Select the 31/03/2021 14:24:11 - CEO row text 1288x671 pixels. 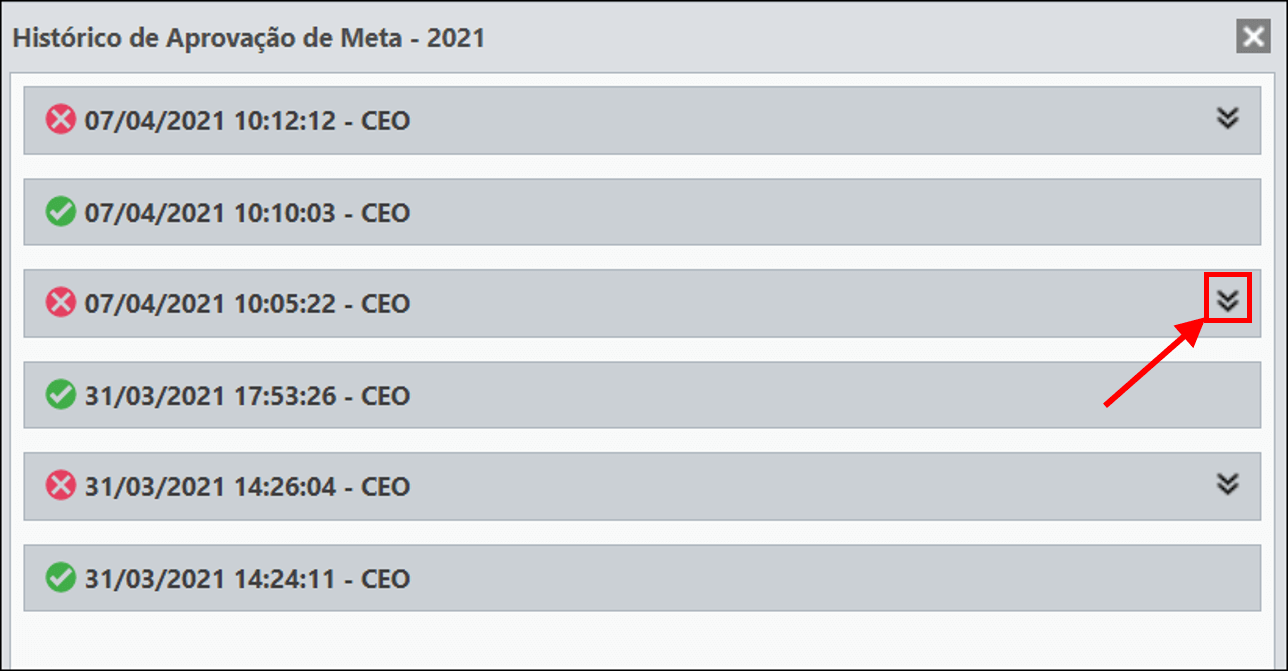click(247, 579)
